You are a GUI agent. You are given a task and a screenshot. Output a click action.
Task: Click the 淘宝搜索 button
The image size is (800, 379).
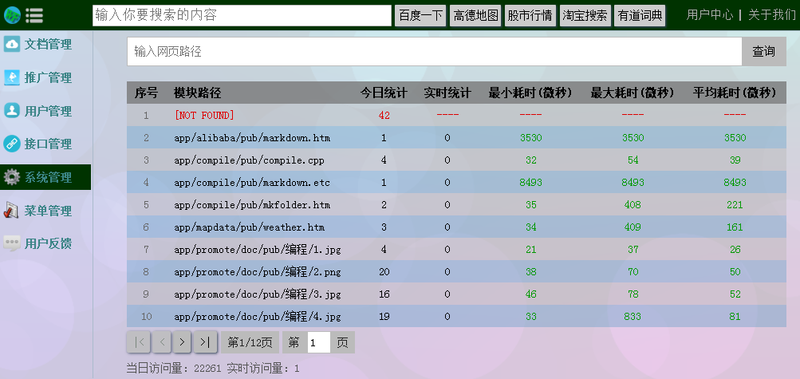point(585,16)
